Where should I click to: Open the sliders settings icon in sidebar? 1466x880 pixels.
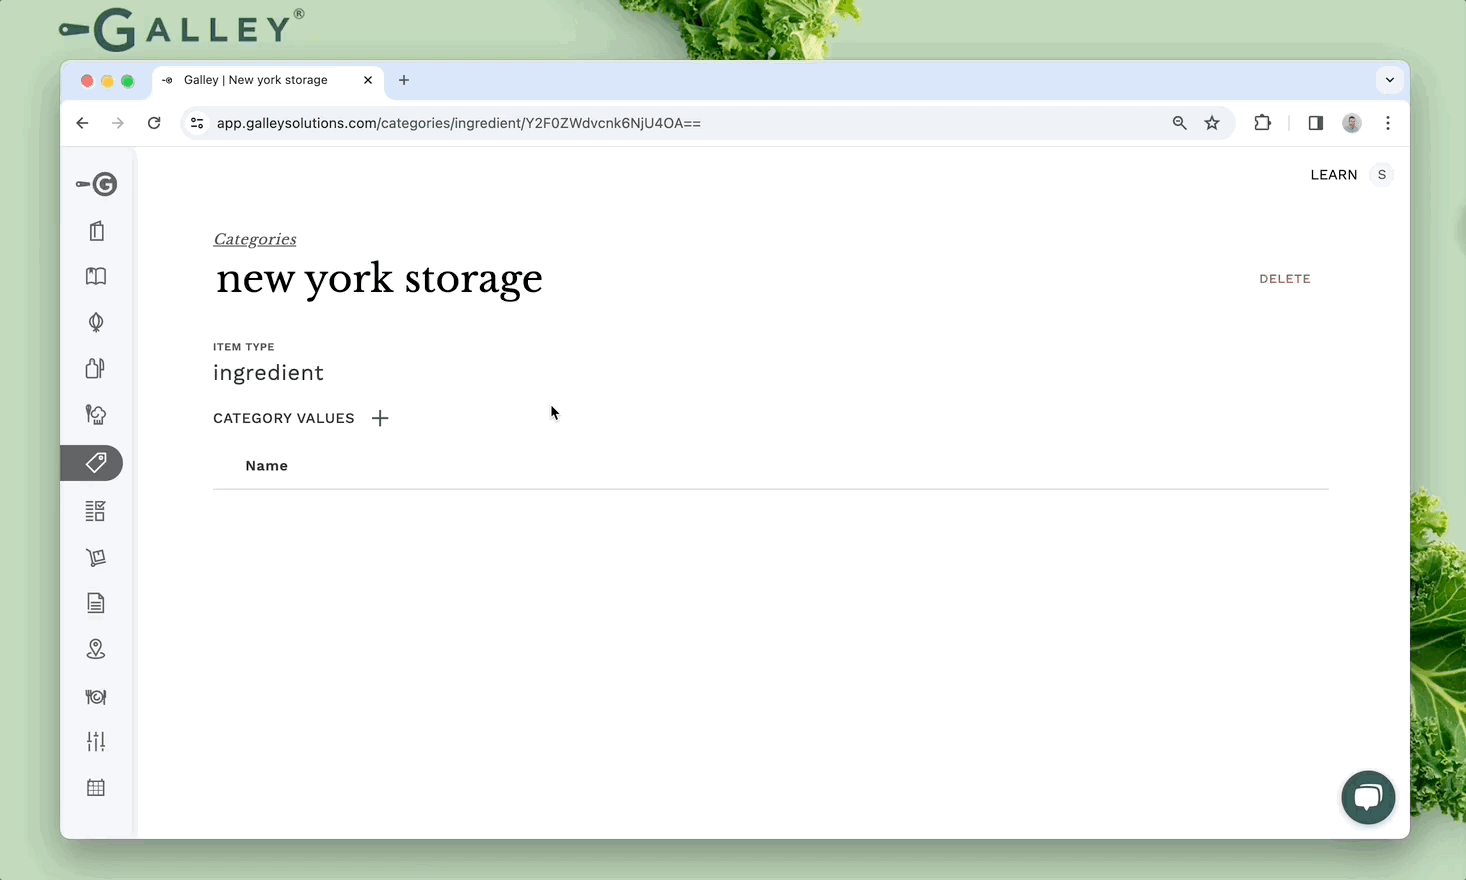click(96, 742)
